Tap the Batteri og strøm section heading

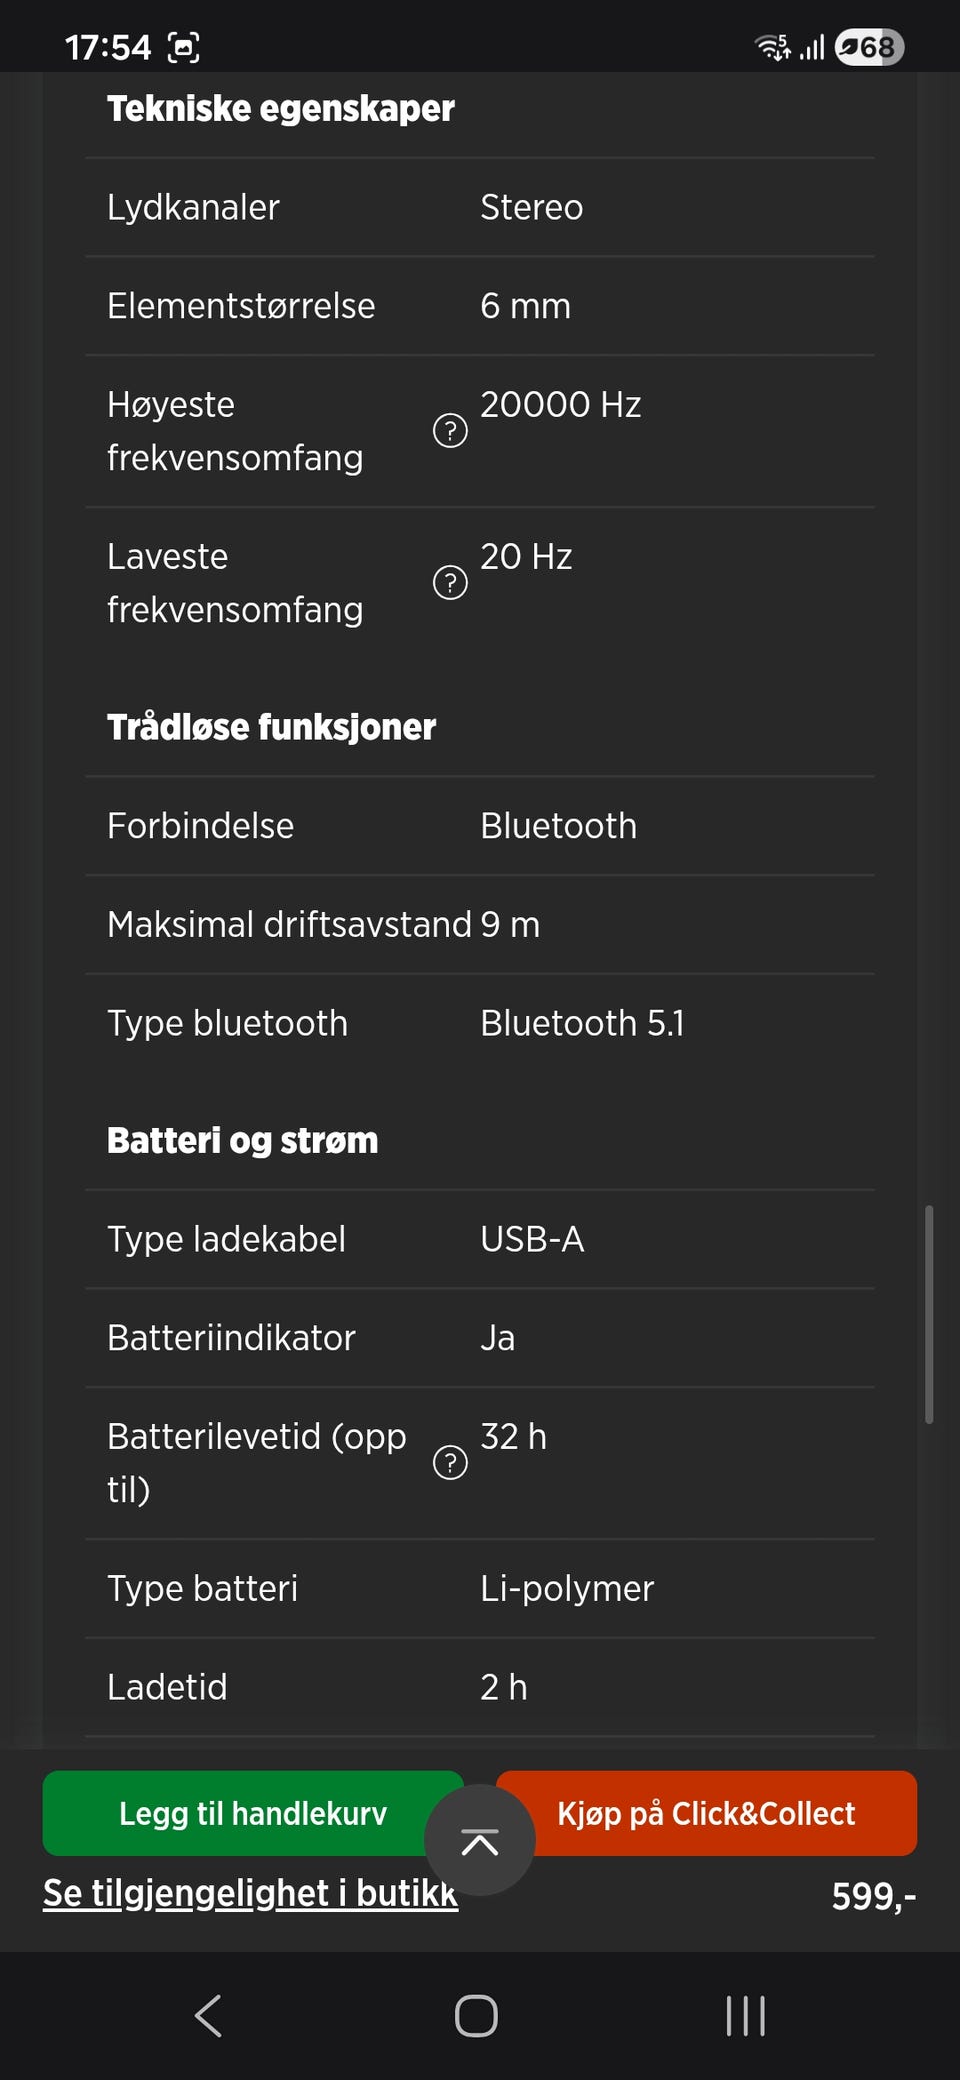[243, 1140]
